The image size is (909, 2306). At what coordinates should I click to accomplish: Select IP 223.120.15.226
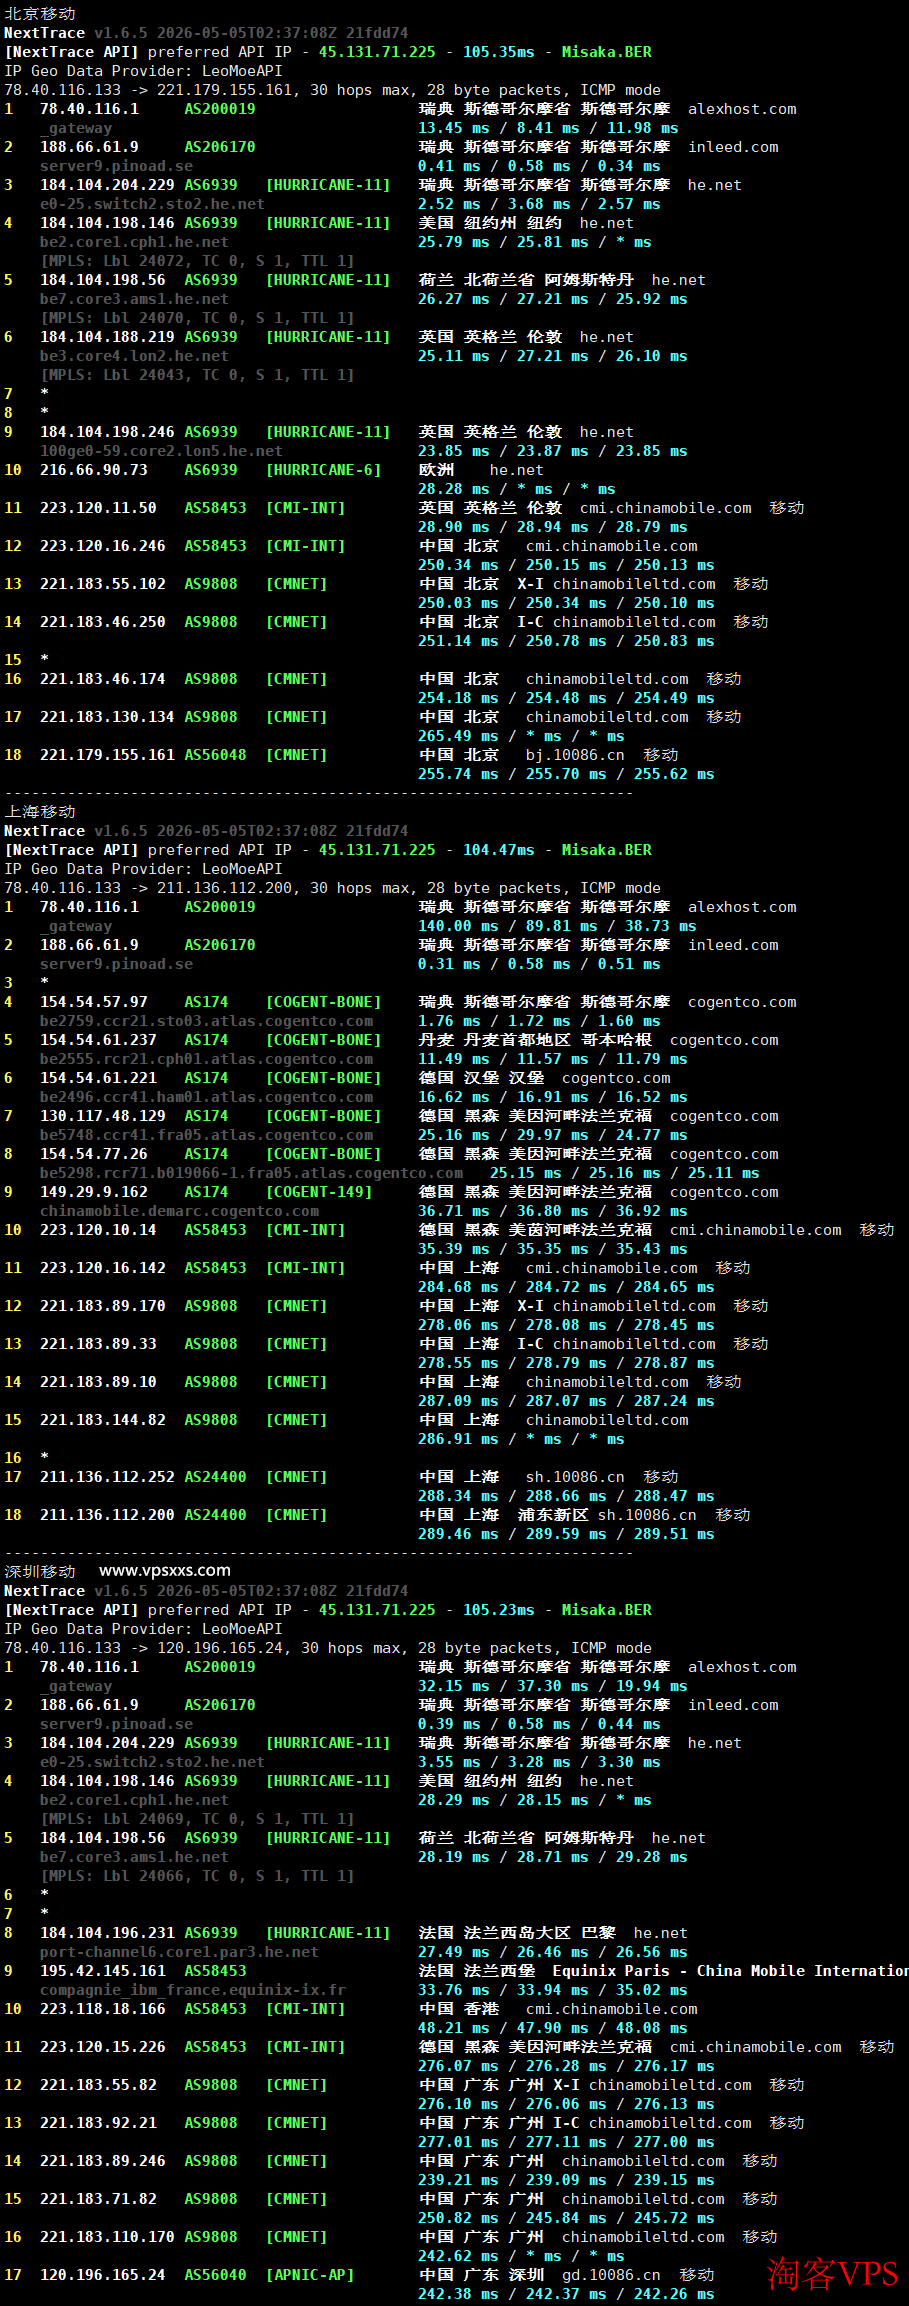click(103, 2047)
